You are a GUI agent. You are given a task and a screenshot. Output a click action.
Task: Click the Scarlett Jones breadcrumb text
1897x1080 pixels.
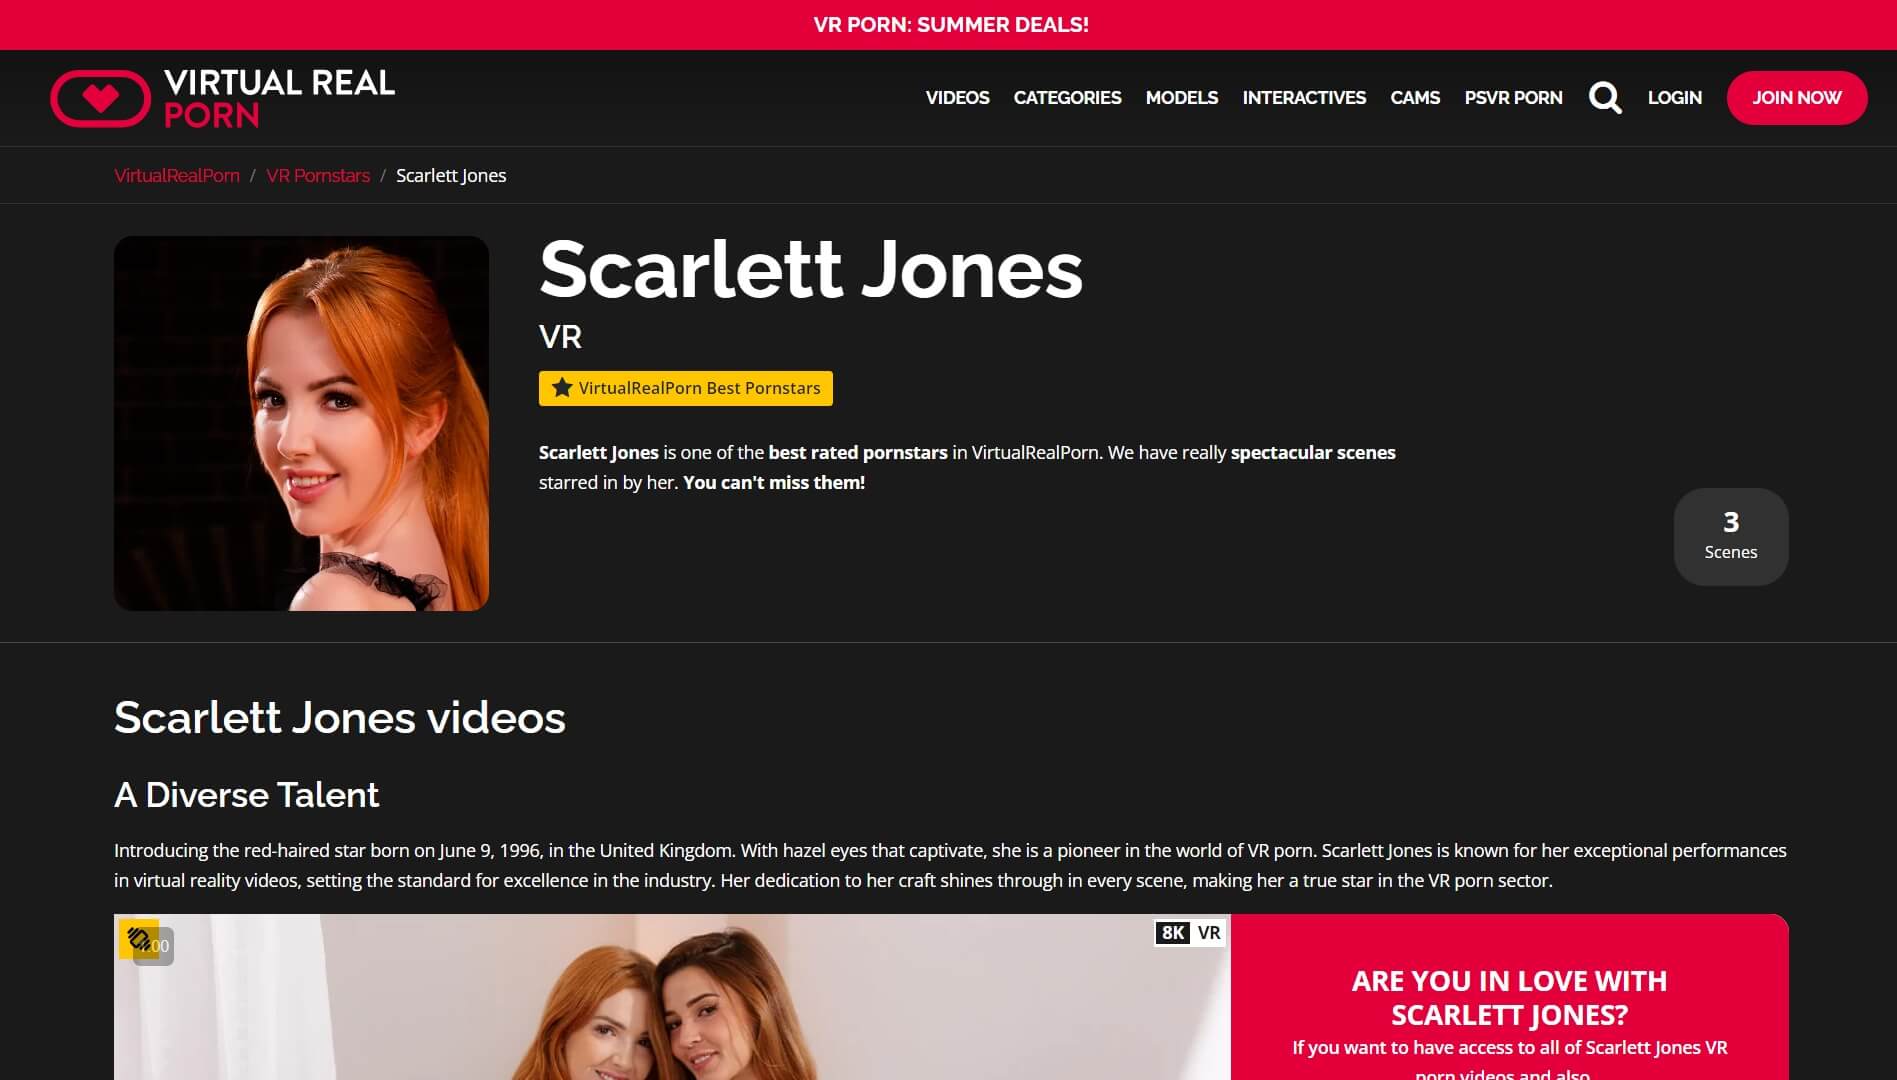(x=451, y=176)
